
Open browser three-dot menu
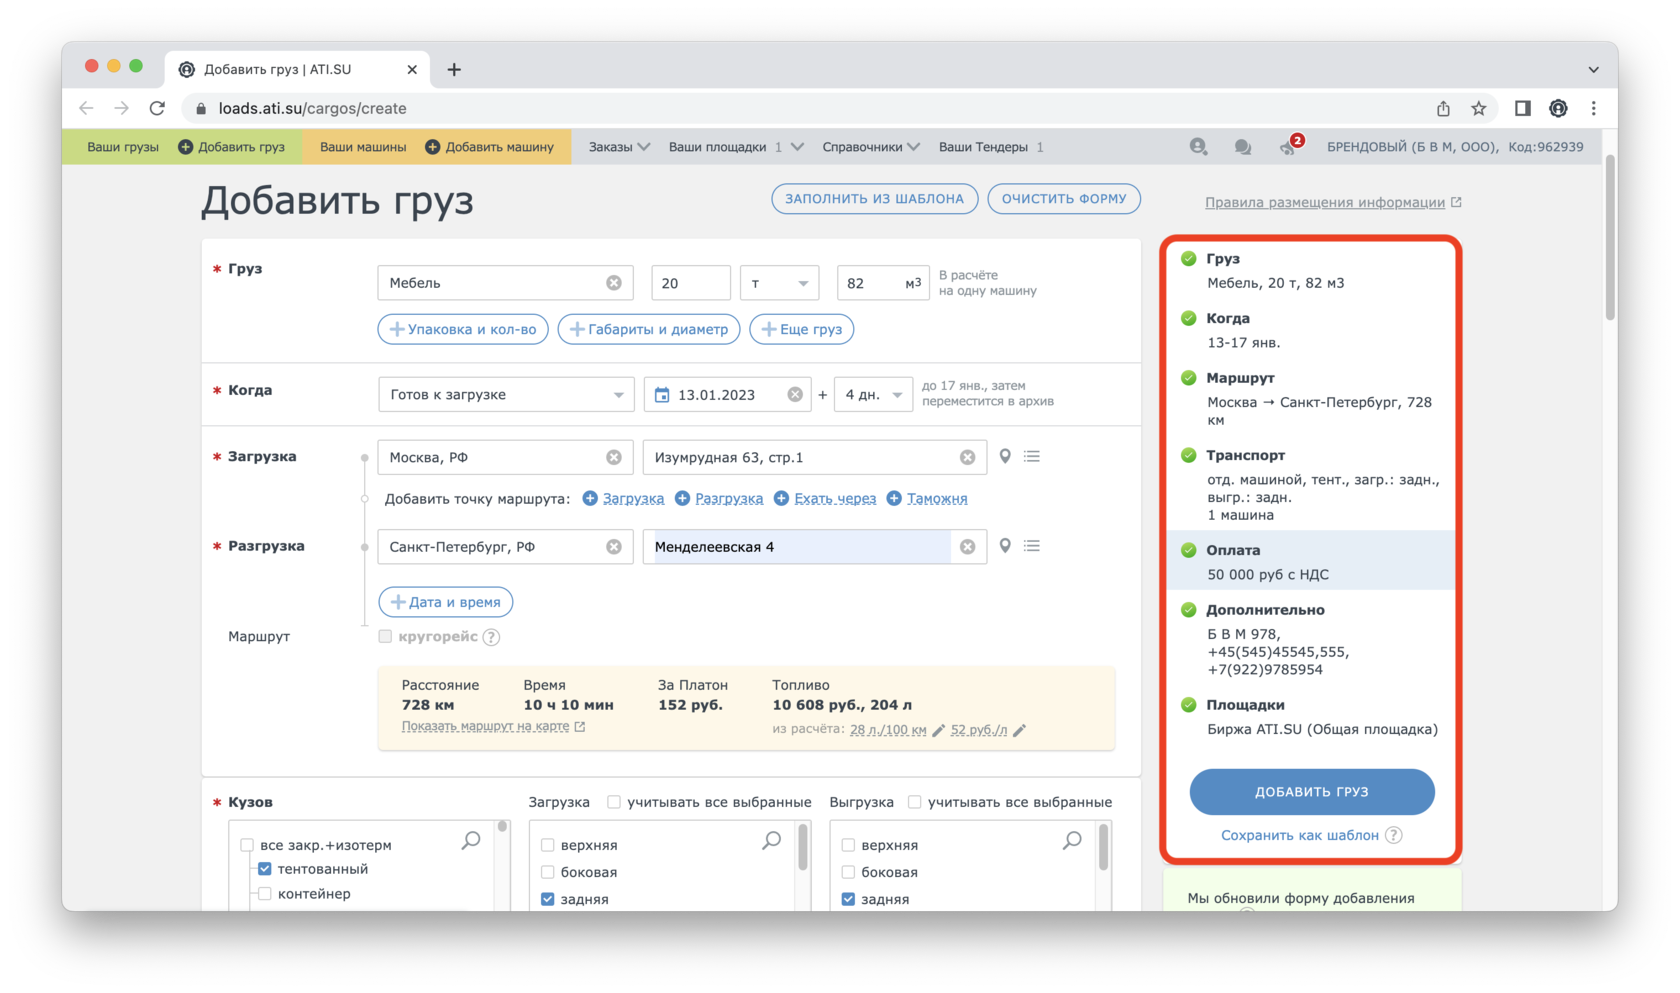[x=1594, y=108]
